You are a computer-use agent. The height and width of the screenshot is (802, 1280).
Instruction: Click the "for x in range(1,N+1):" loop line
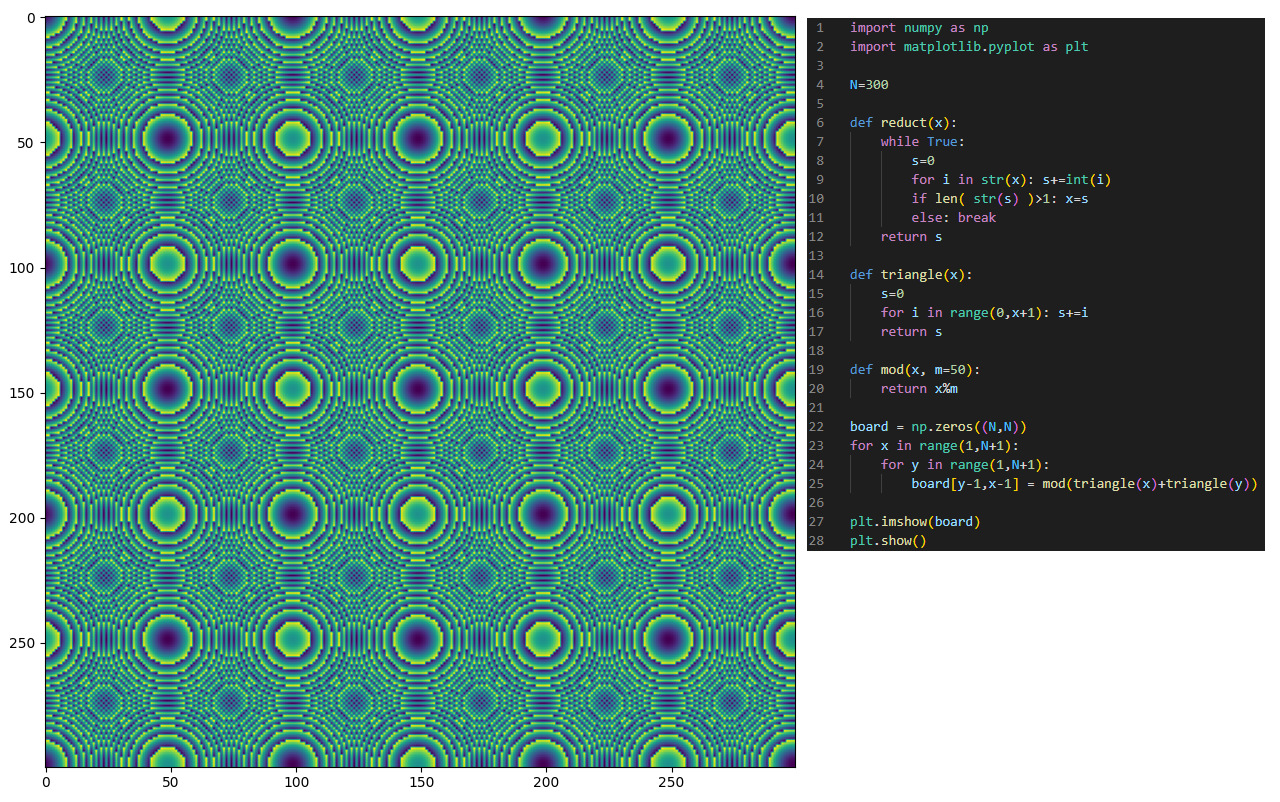coord(934,446)
